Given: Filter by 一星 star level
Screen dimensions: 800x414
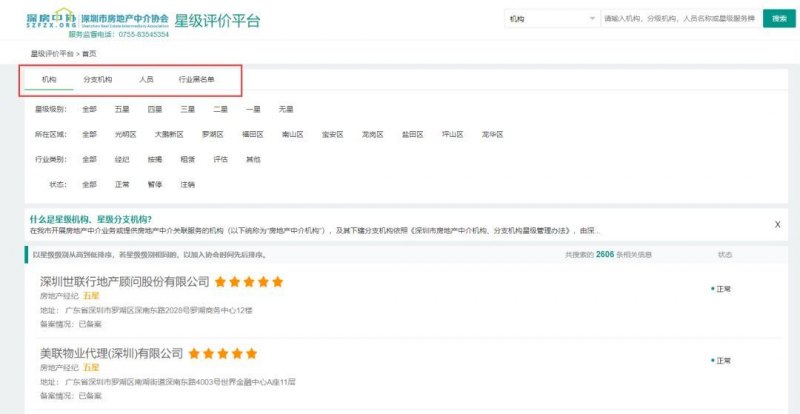Looking at the screenshot, I should coord(253,109).
